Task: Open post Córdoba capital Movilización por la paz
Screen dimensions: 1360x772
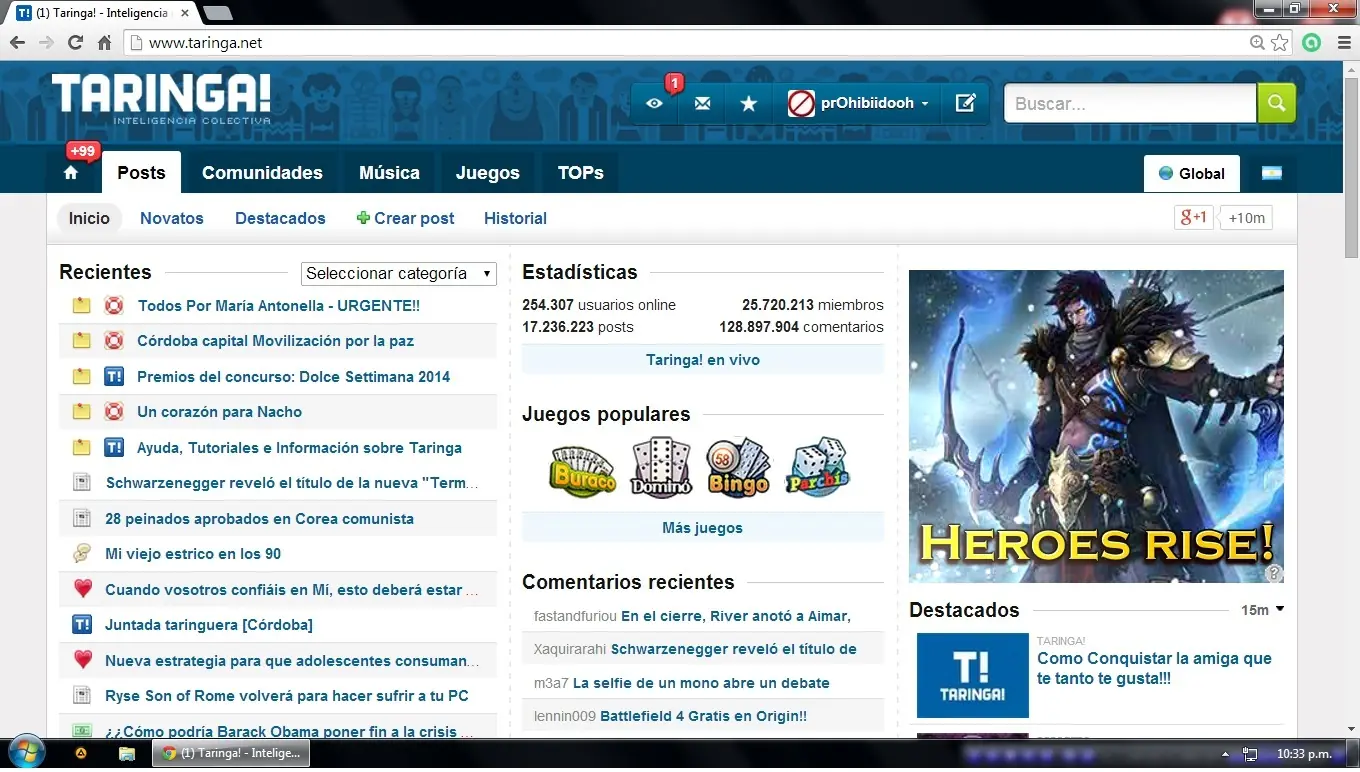Action: pyautogui.click(x=275, y=341)
